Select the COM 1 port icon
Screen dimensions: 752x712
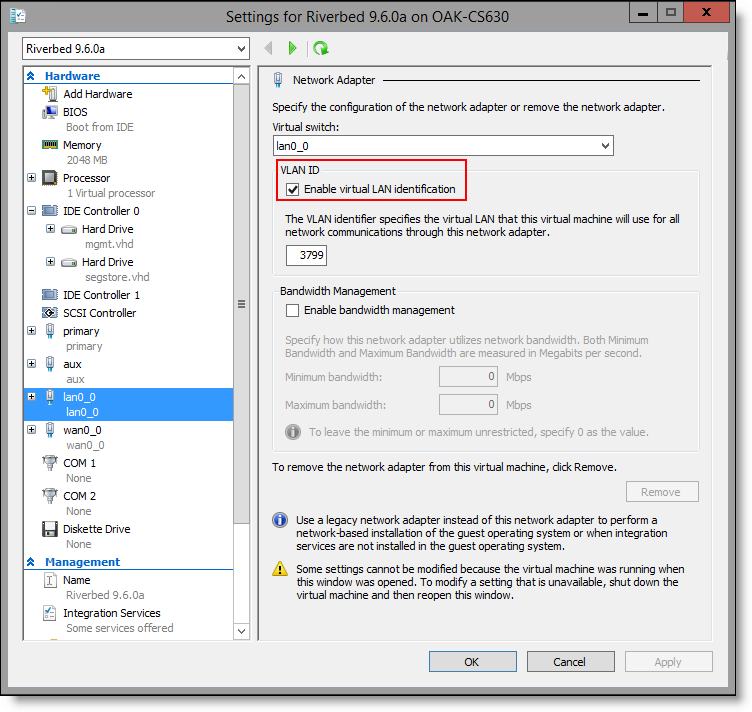click(49, 463)
